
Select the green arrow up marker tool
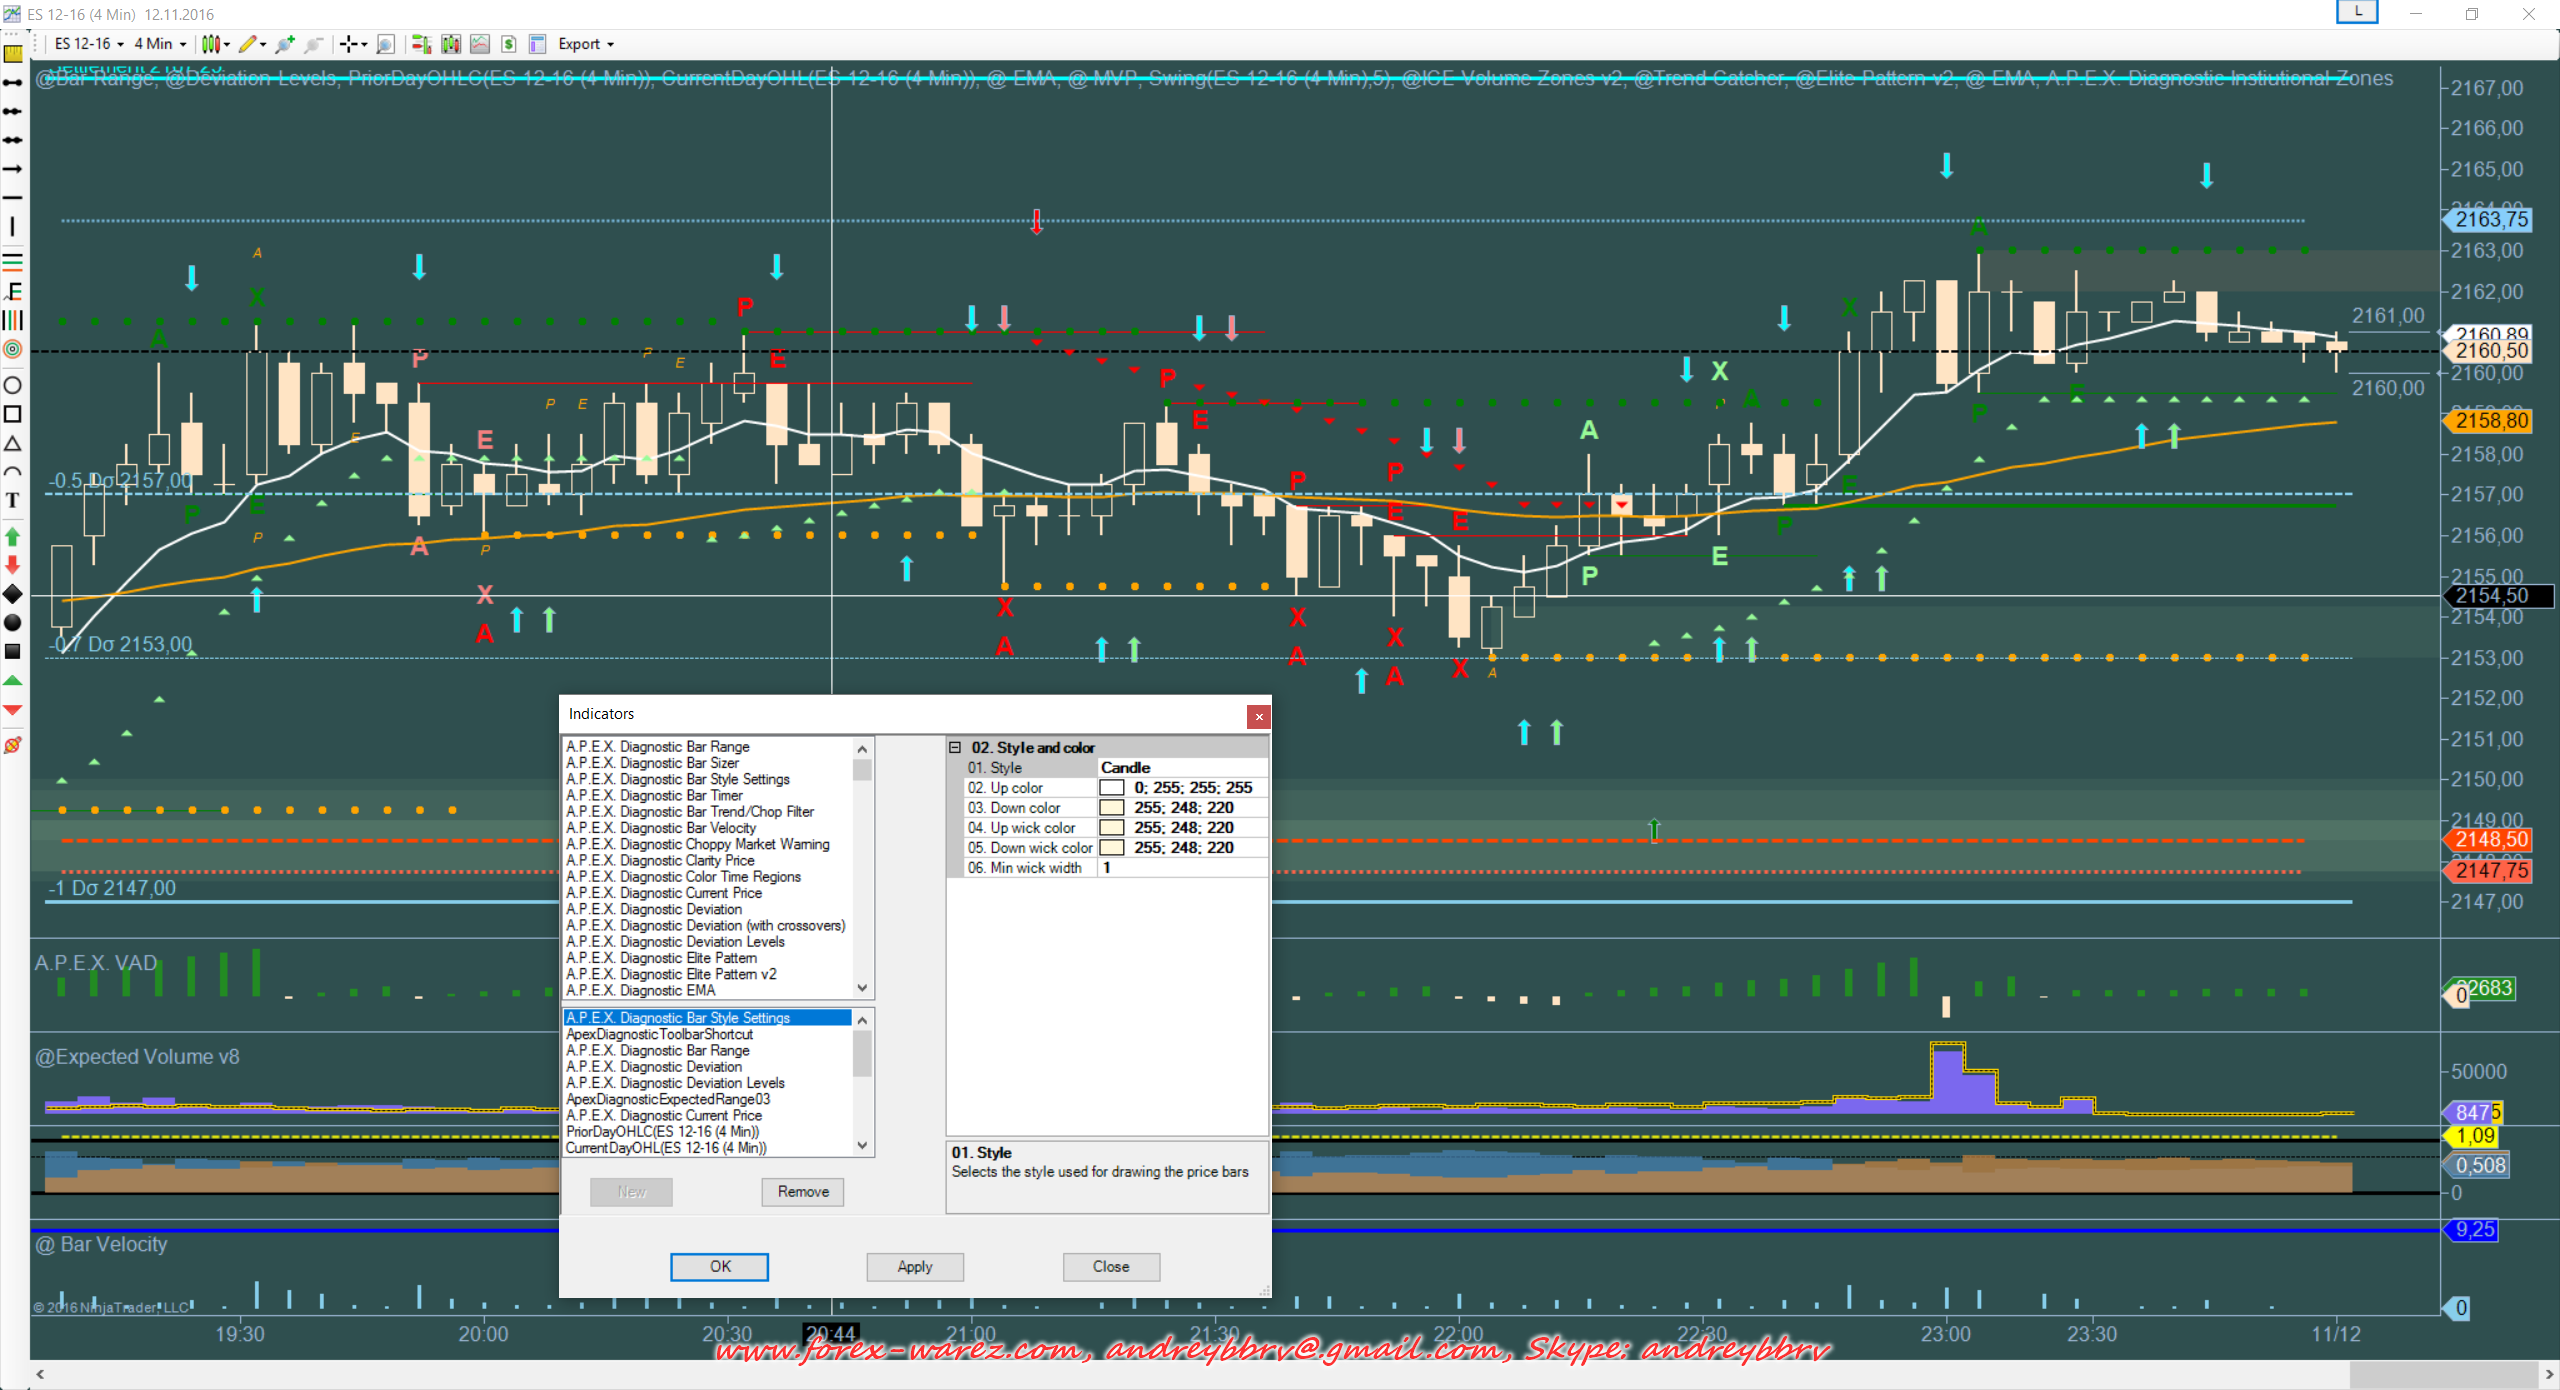click(x=13, y=537)
